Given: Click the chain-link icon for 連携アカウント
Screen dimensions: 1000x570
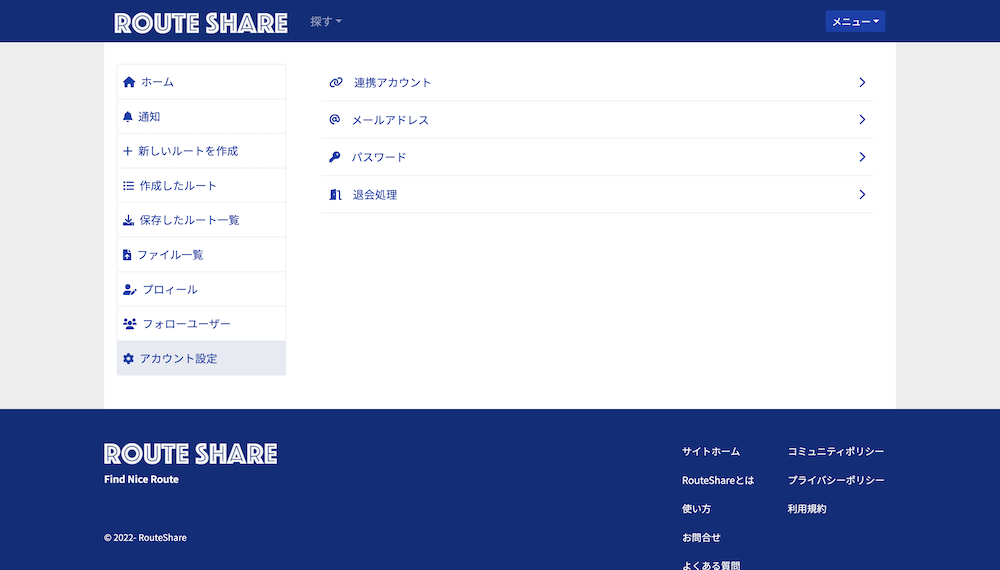Looking at the screenshot, I should (336, 82).
